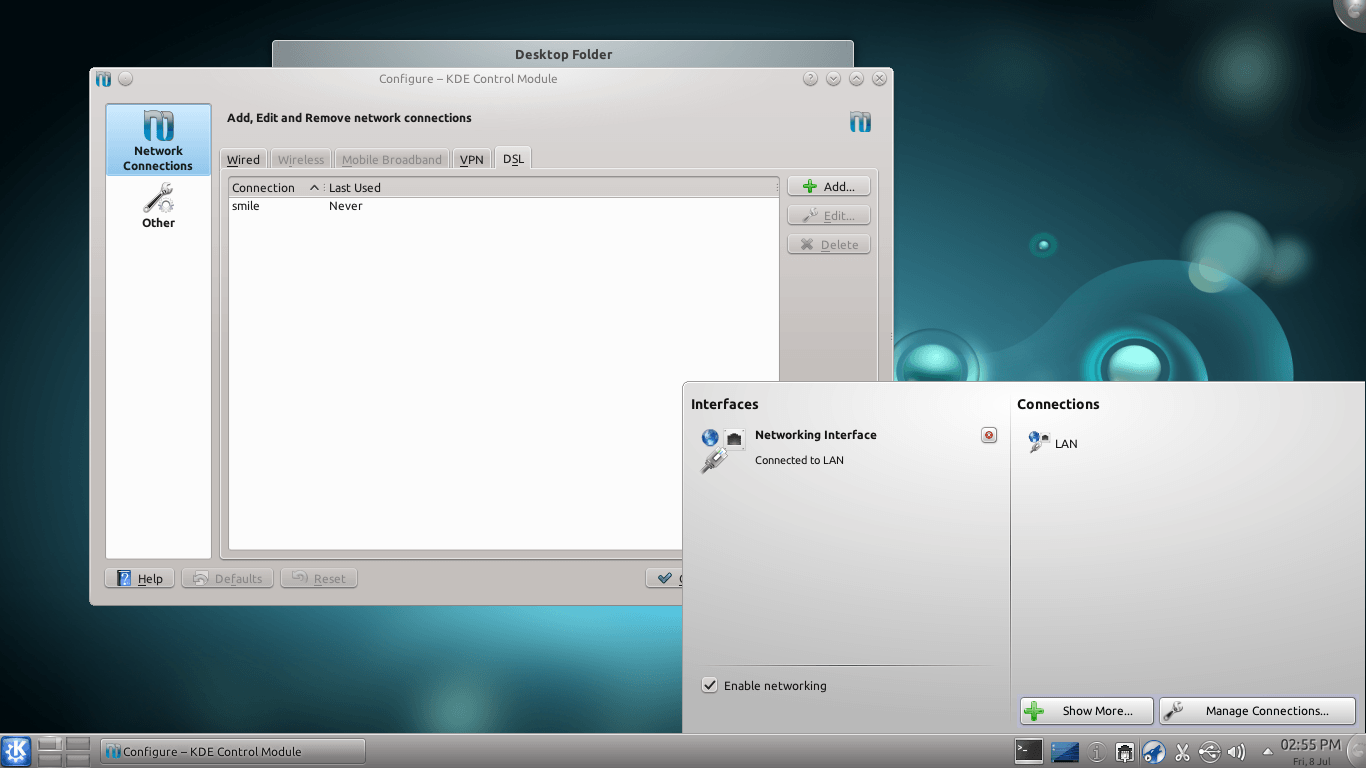Switch to the Wireless tab
Viewport: 1366px width, 768px height.
tap(301, 159)
